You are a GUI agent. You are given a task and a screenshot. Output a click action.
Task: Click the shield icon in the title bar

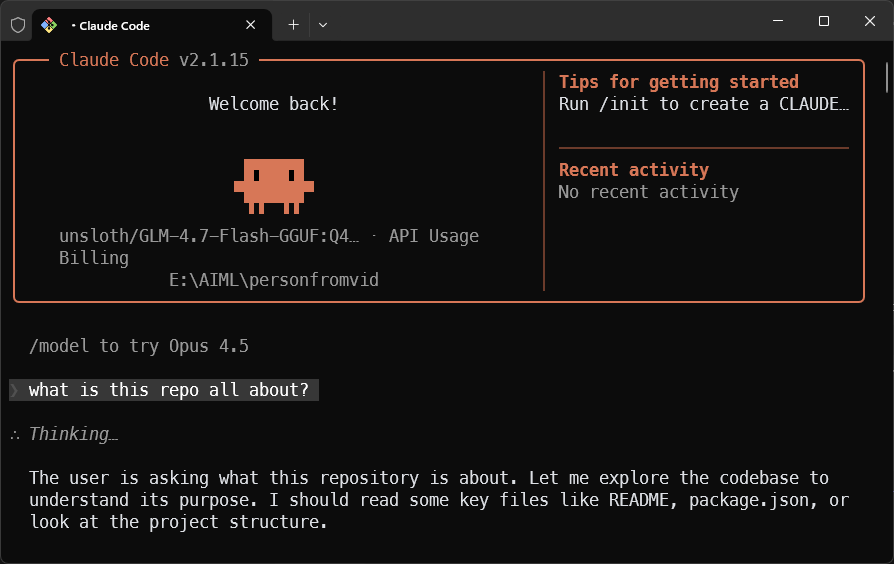[18, 25]
